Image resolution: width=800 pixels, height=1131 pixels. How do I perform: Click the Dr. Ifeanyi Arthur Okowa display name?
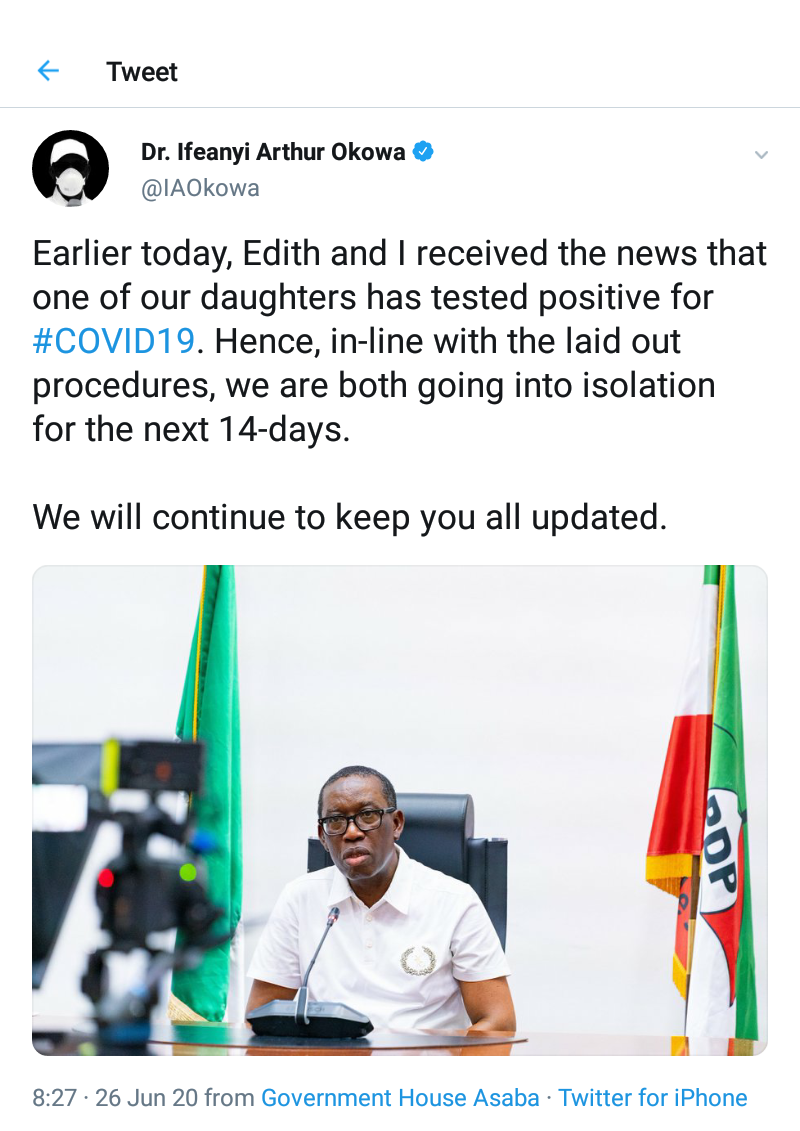(273, 152)
